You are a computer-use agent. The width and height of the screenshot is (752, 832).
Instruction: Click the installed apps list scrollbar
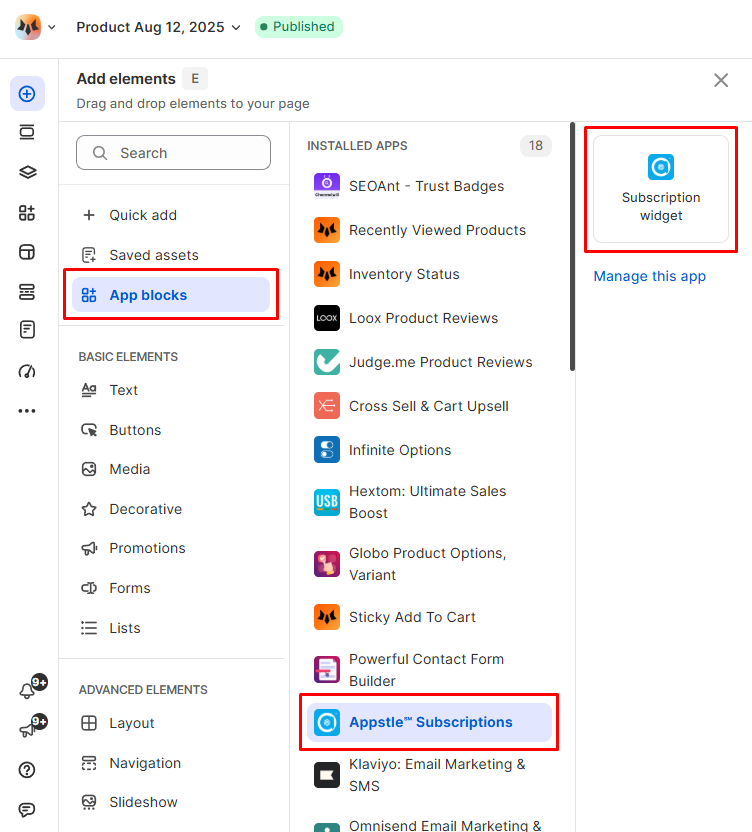572,247
